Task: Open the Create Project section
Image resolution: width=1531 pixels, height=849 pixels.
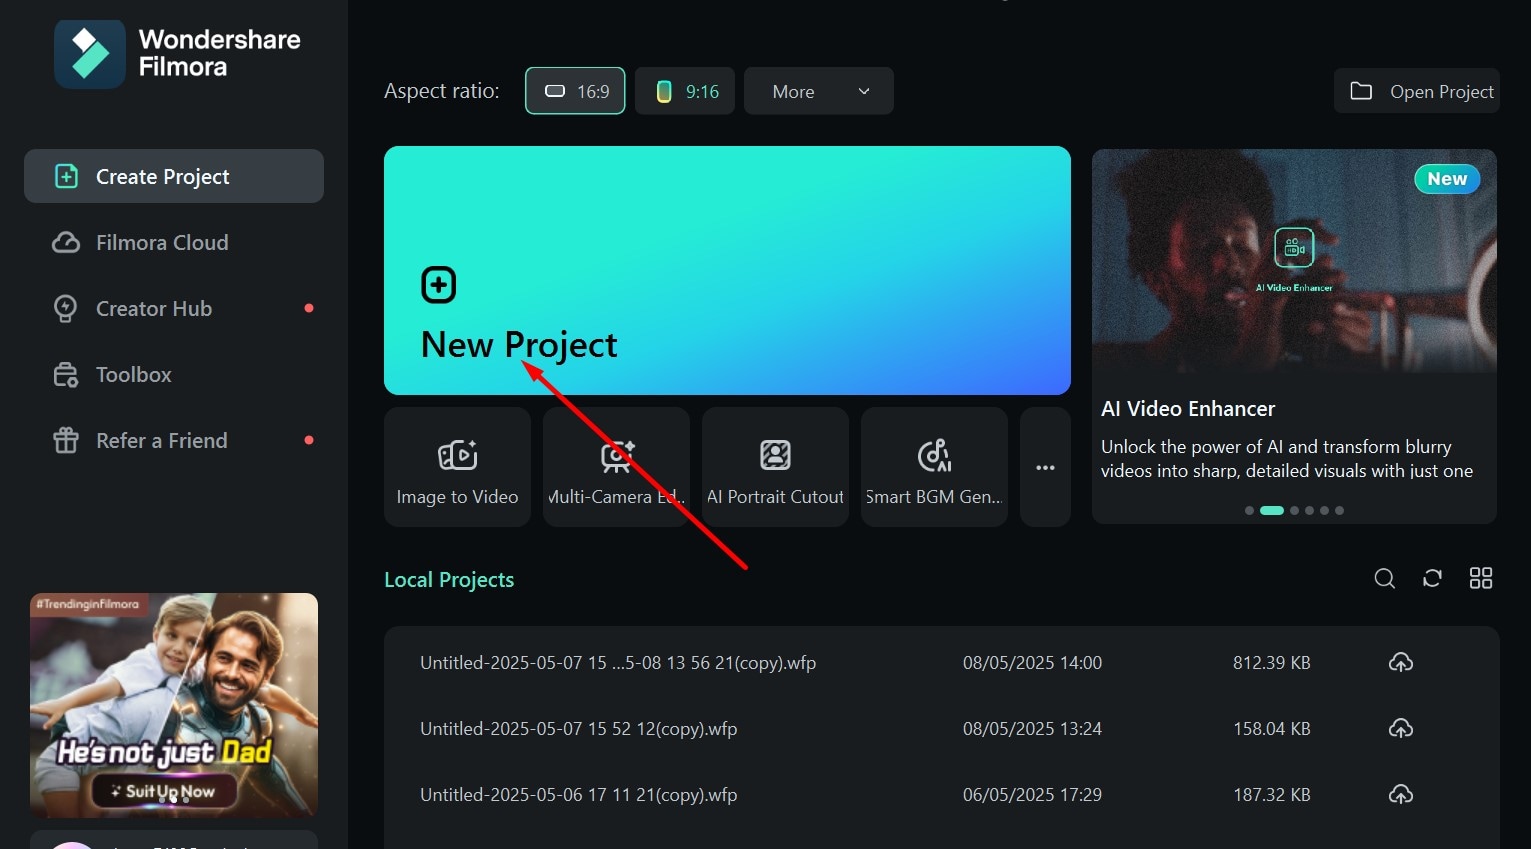Action: [174, 176]
